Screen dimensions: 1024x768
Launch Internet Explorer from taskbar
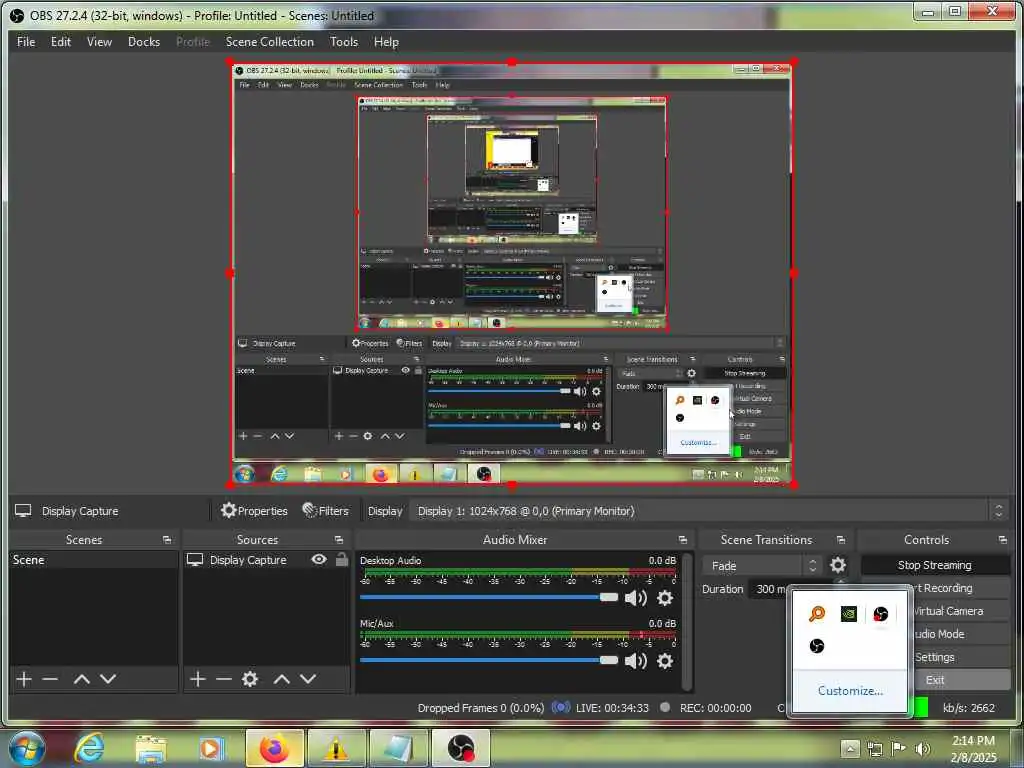coord(89,748)
